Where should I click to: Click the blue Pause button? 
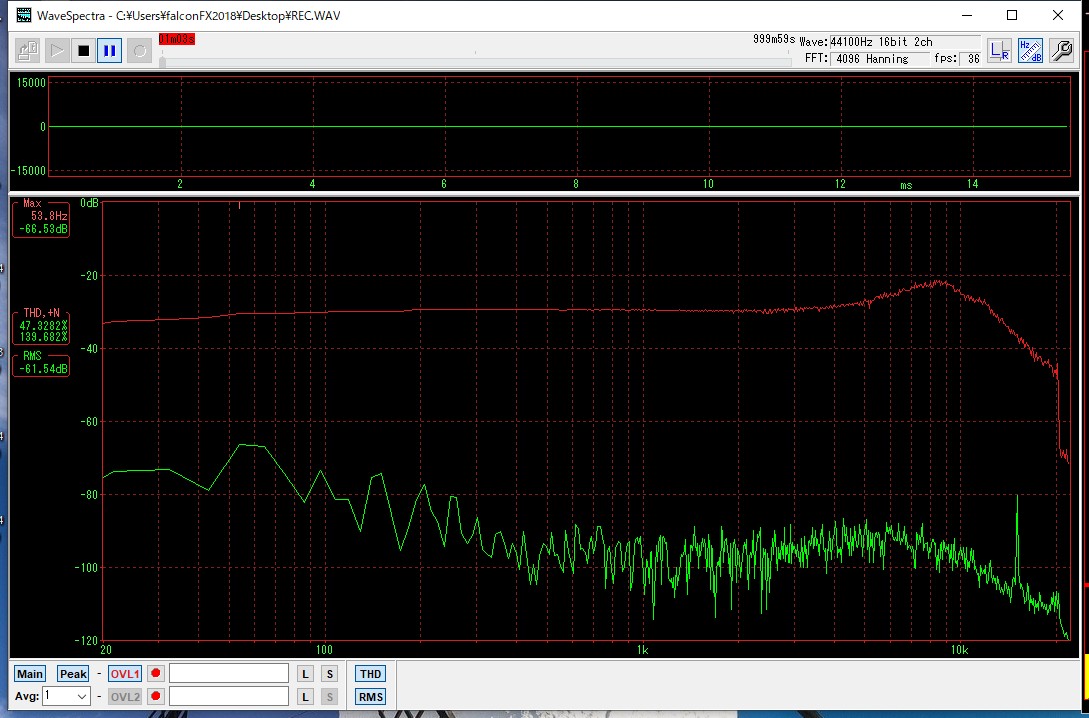(110, 50)
